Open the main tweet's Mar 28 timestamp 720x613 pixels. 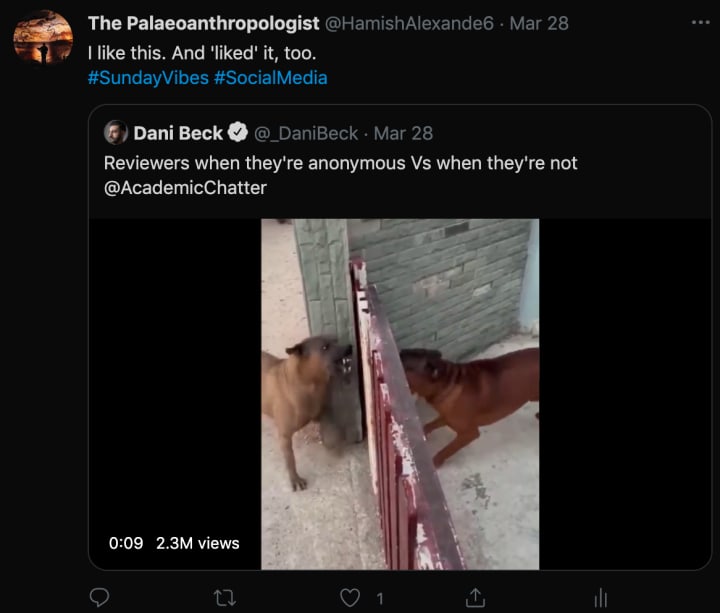539,23
